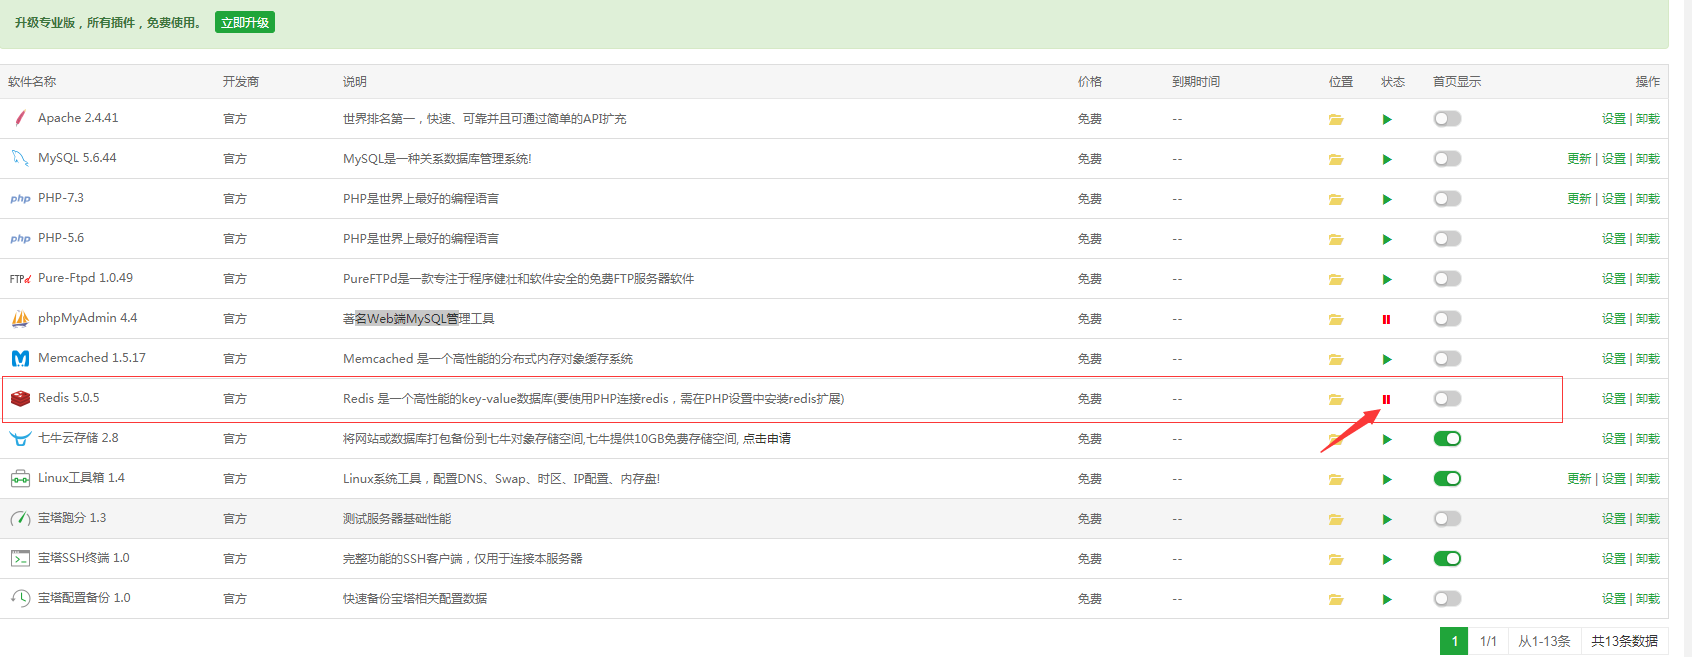Enable homepage display toggle for MySQL
Screen dimensions: 1692x657
tap(1447, 159)
